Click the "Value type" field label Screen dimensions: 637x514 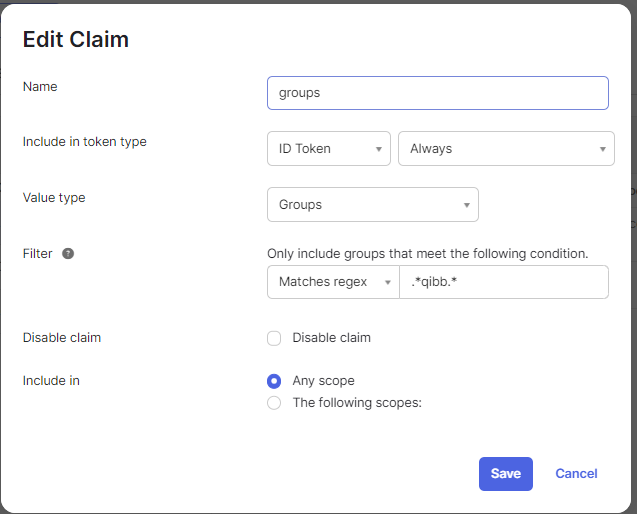click(54, 198)
